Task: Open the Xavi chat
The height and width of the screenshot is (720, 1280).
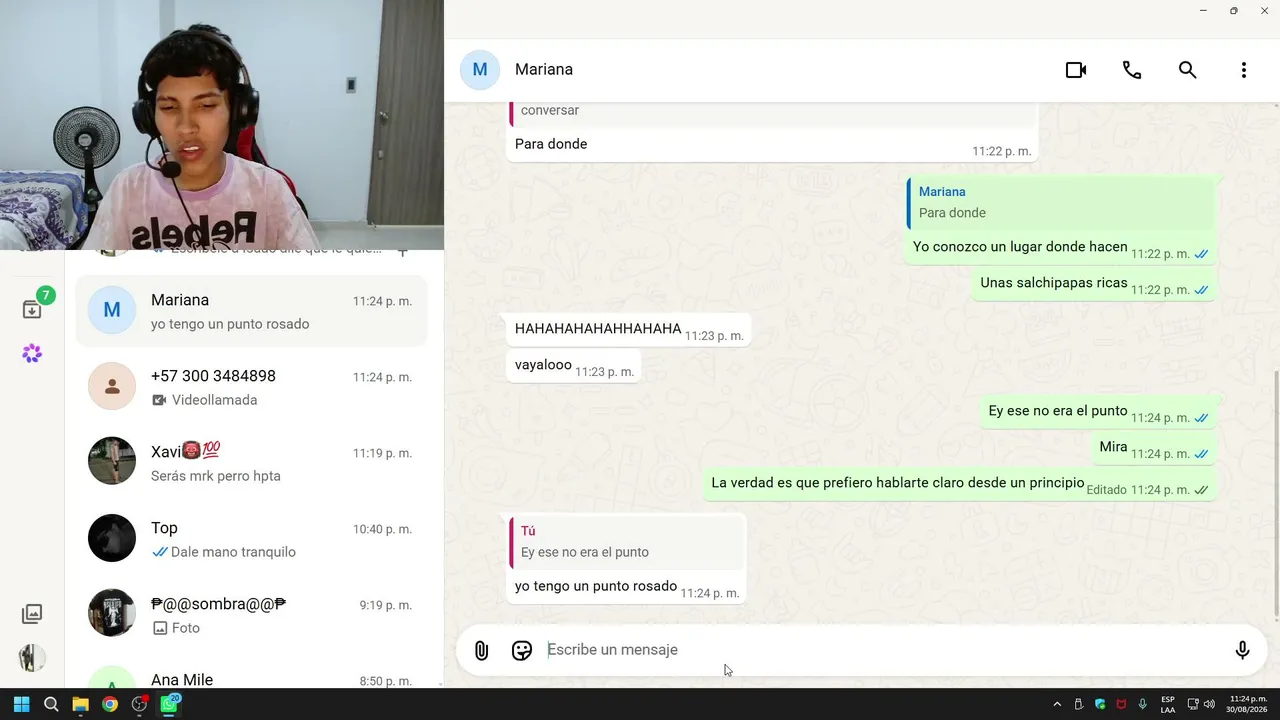Action: tap(252, 461)
